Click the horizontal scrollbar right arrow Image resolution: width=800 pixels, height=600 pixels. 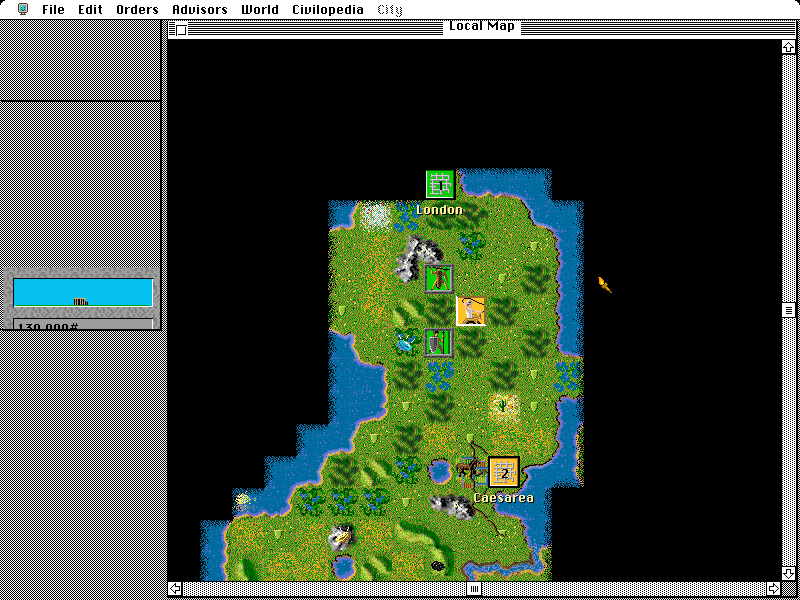(773, 588)
